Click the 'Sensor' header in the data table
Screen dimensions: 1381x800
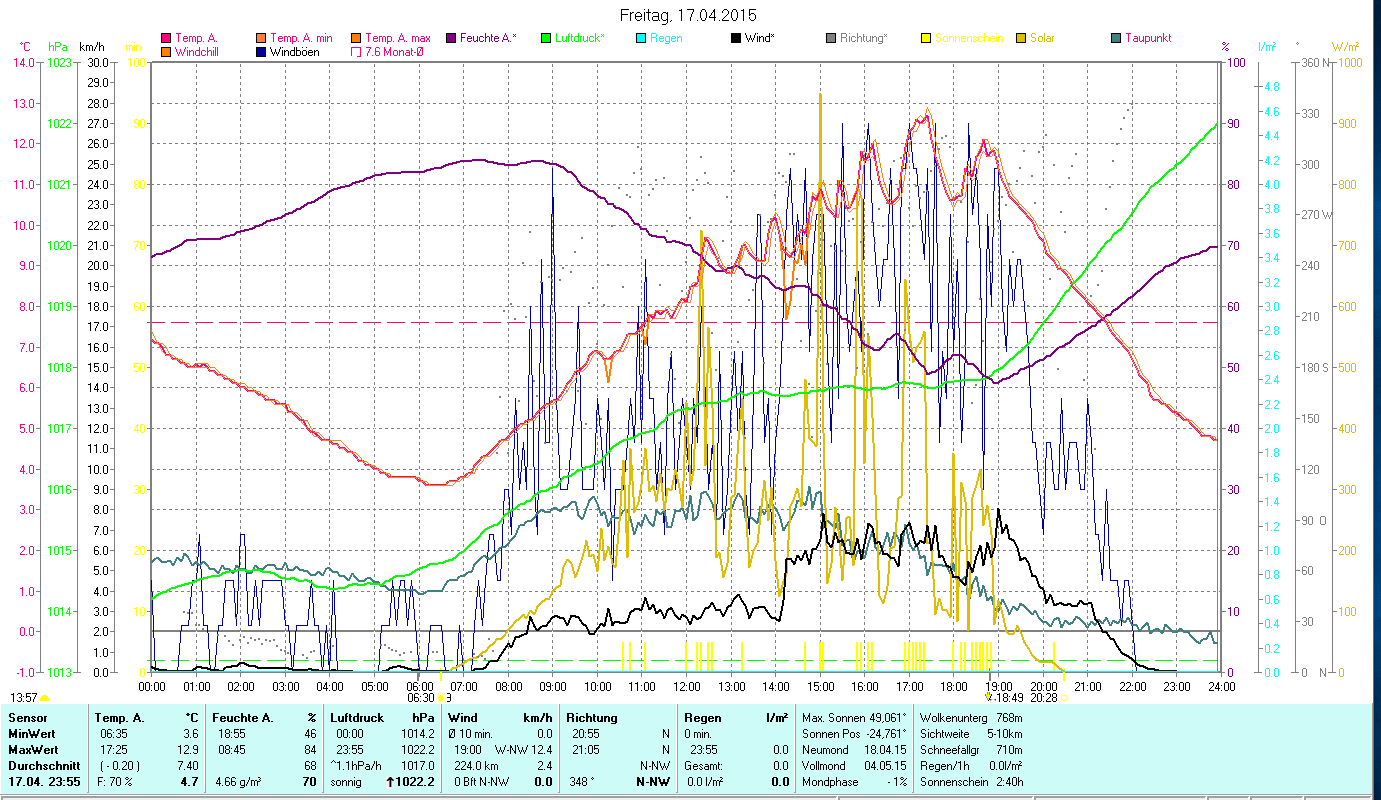pyautogui.click(x=26, y=718)
